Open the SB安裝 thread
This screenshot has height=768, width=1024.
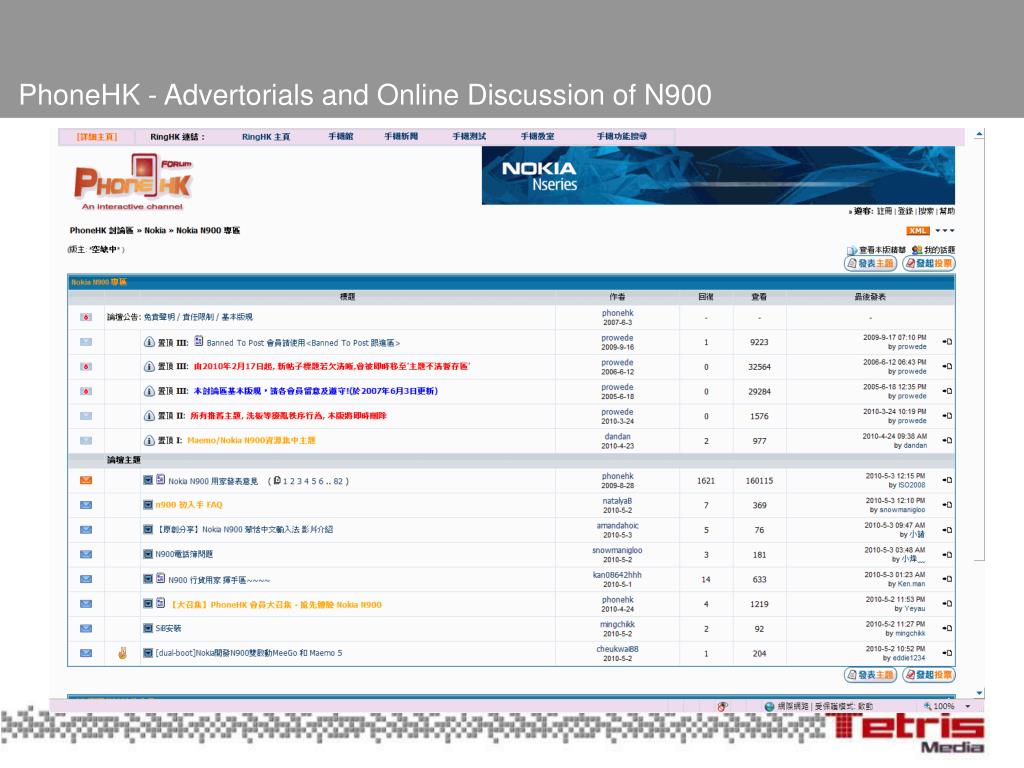pos(168,628)
